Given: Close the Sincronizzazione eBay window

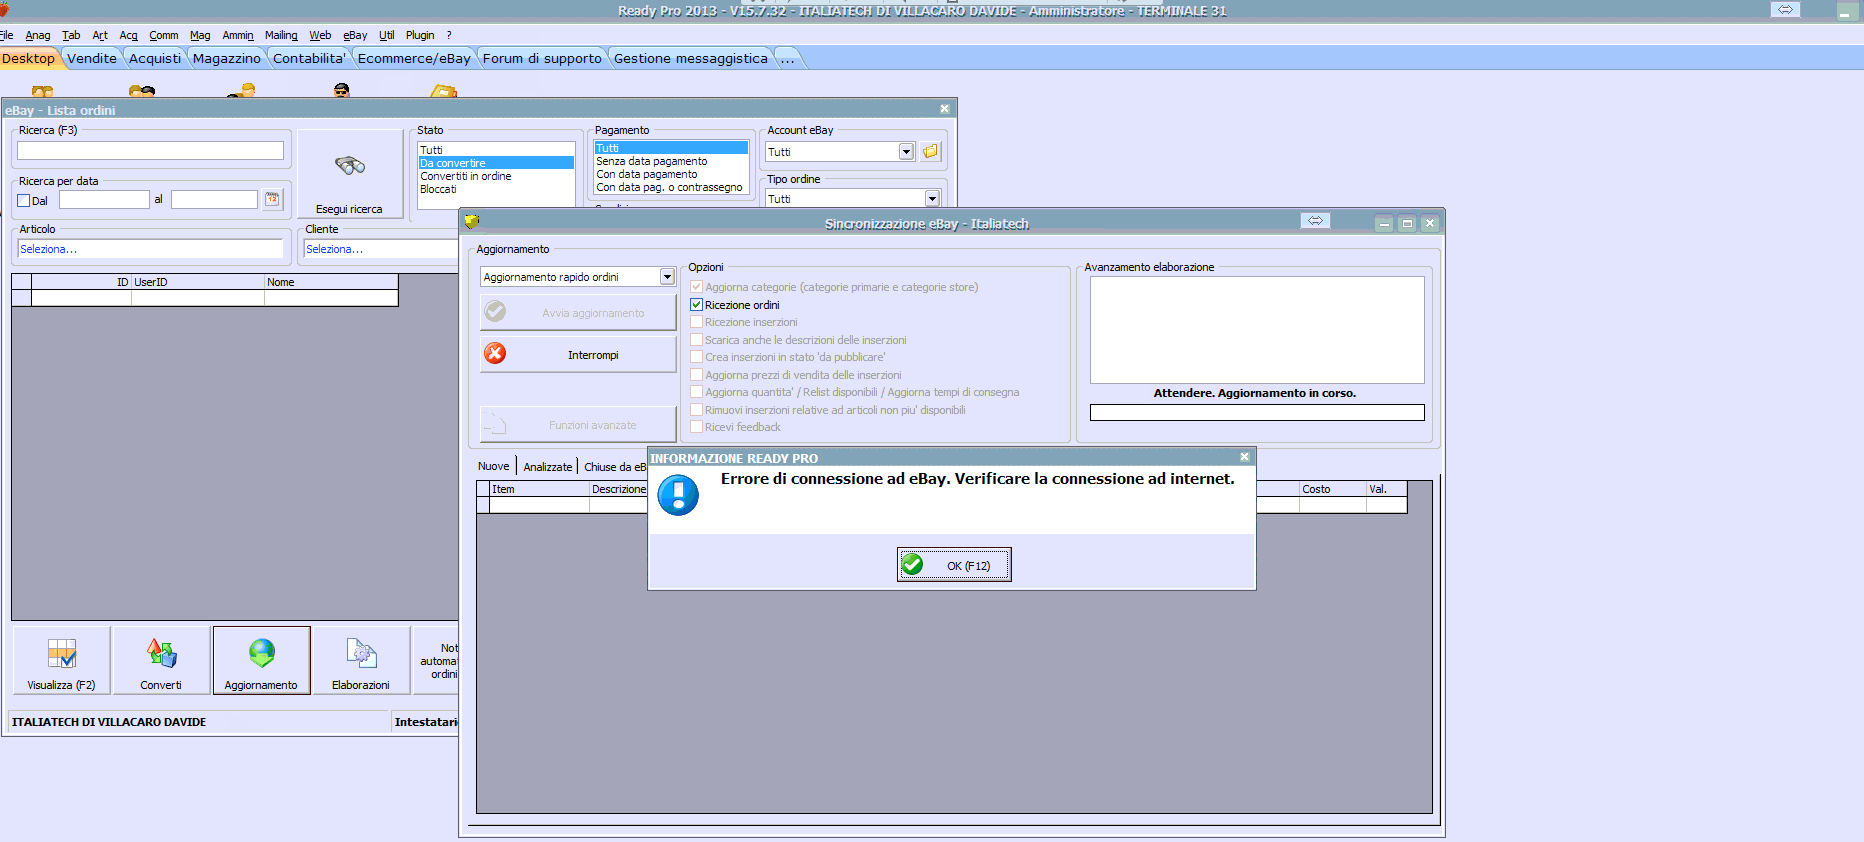Looking at the screenshot, I should 1430,223.
